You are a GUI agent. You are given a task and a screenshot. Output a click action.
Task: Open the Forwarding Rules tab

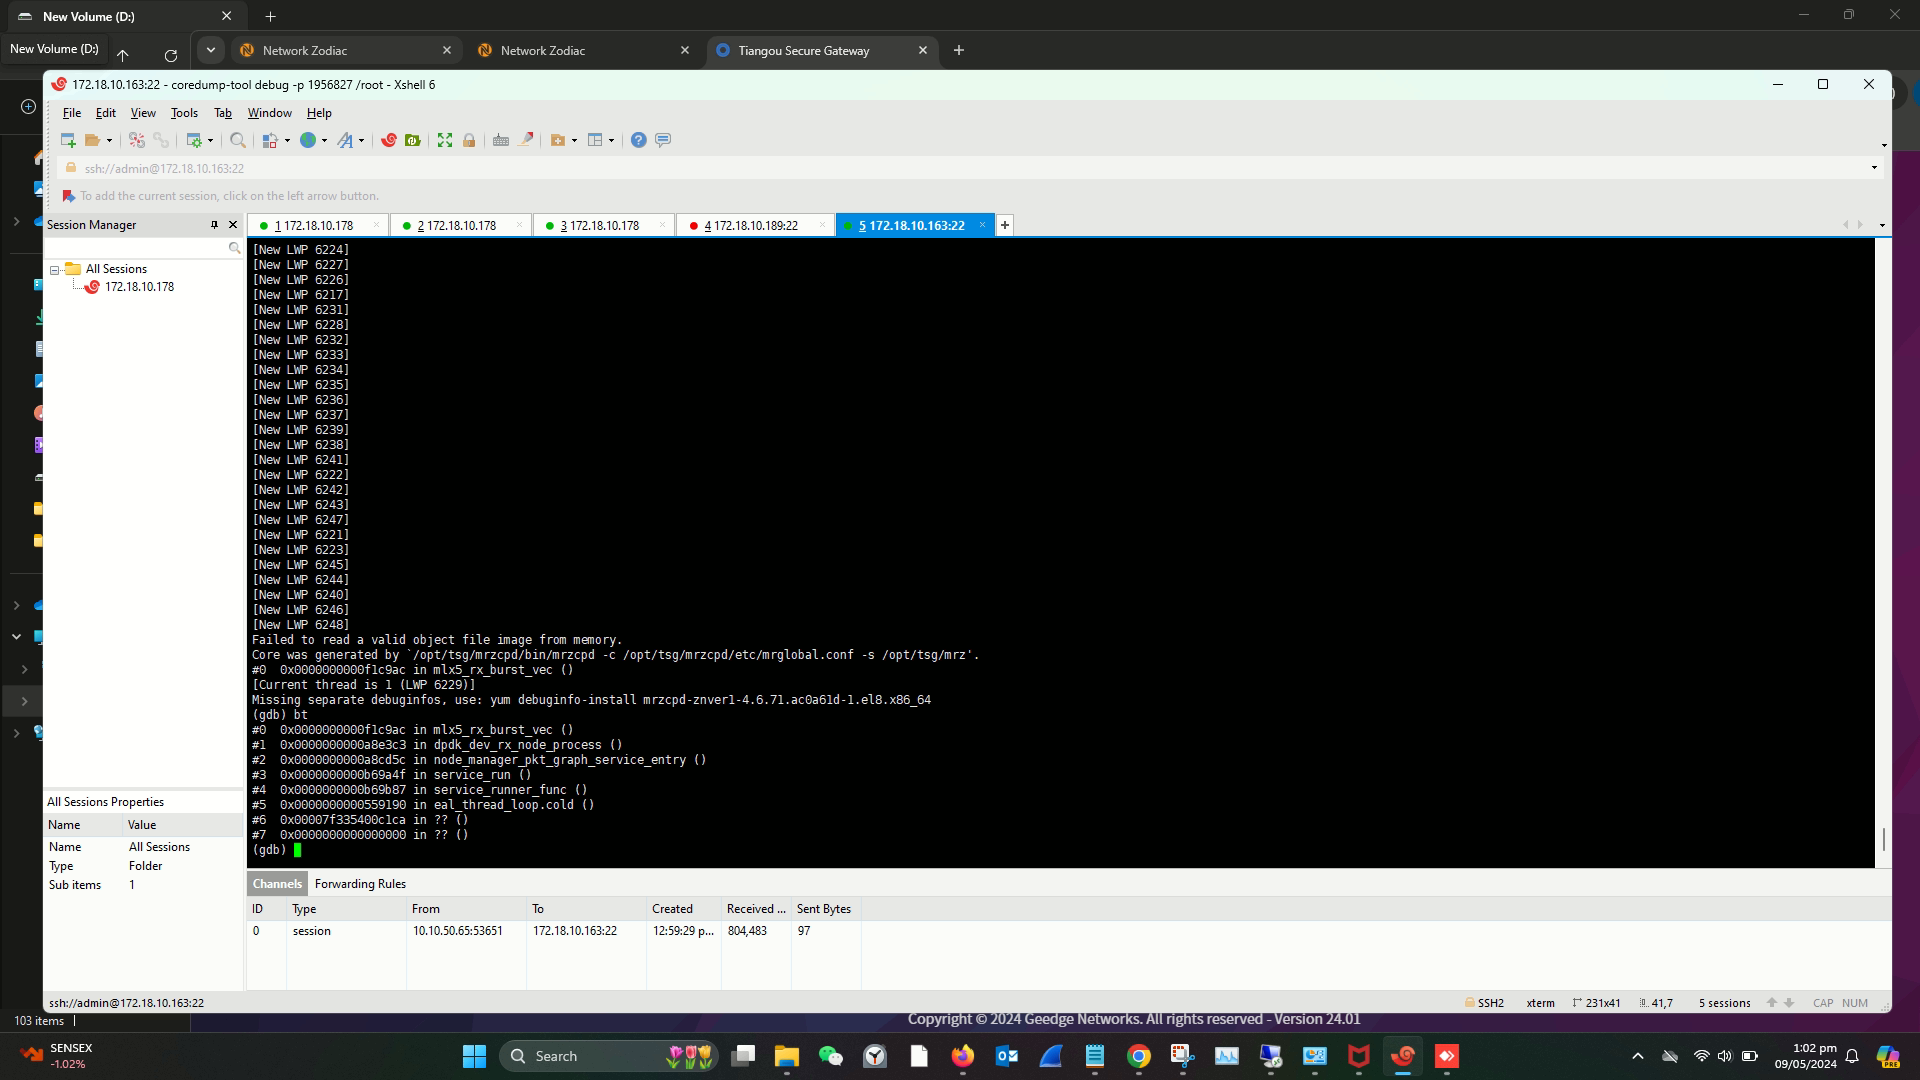[x=360, y=884]
